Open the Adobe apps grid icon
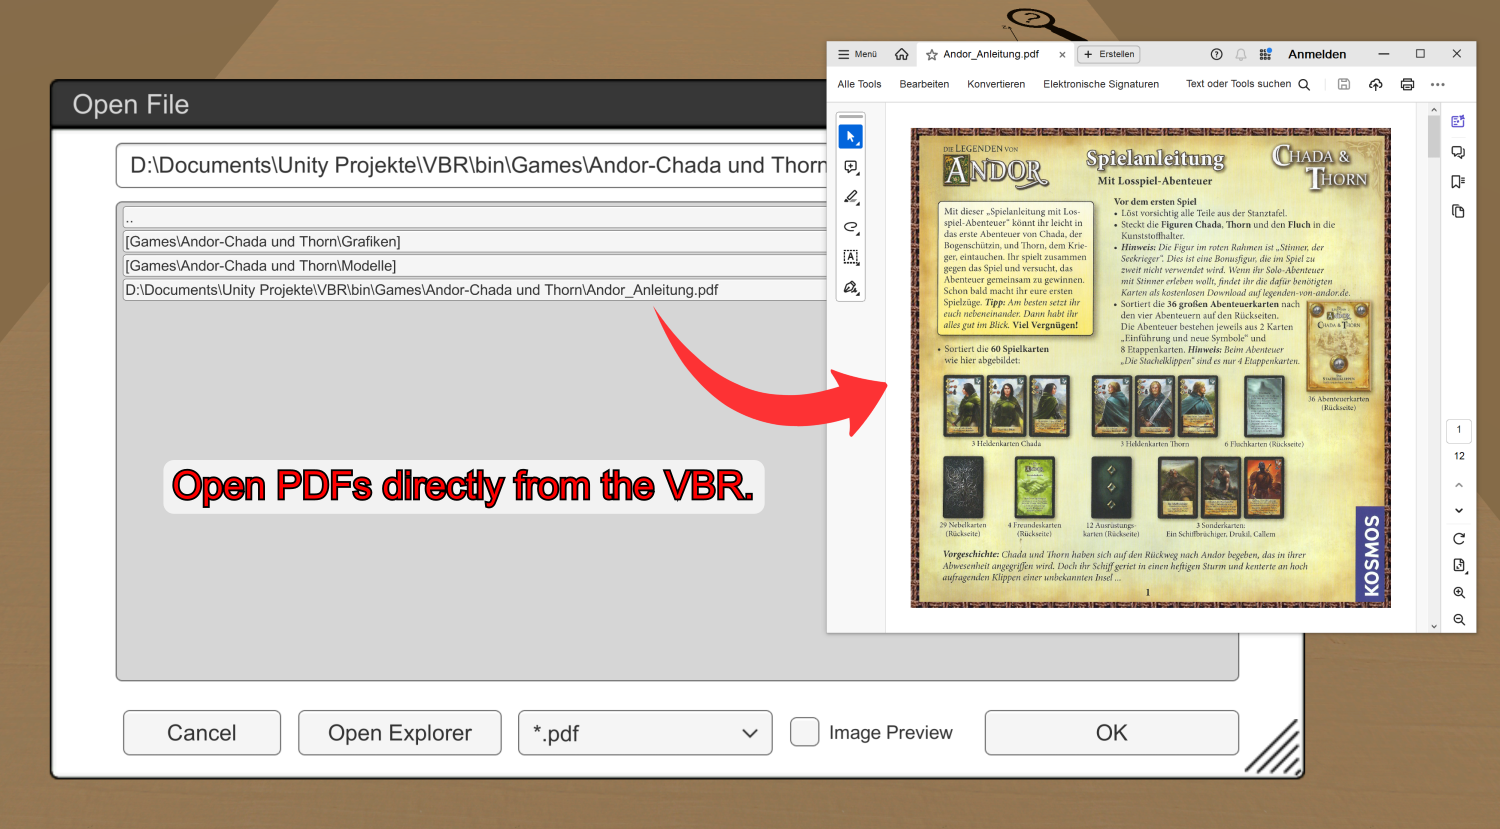This screenshot has width=1500, height=829. coord(1265,54)
